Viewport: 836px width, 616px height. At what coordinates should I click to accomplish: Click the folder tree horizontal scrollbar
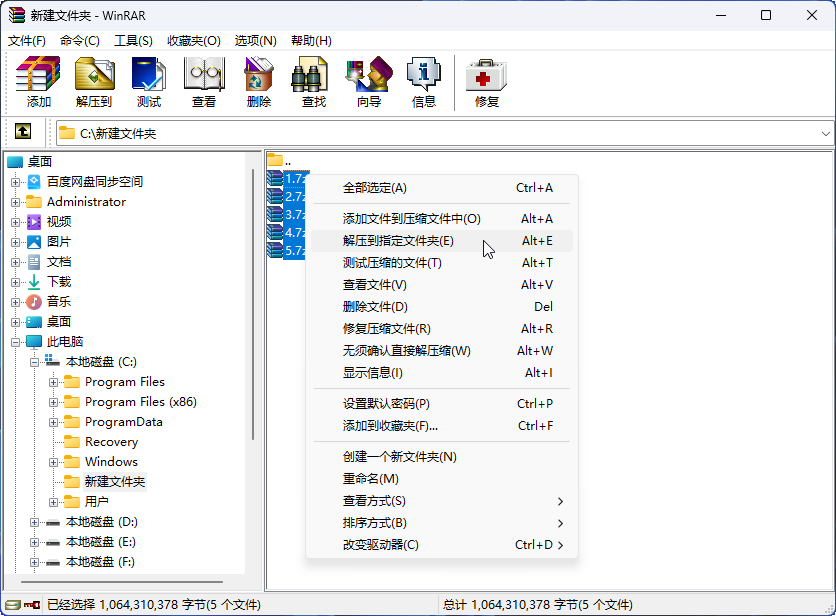(122, 582)
